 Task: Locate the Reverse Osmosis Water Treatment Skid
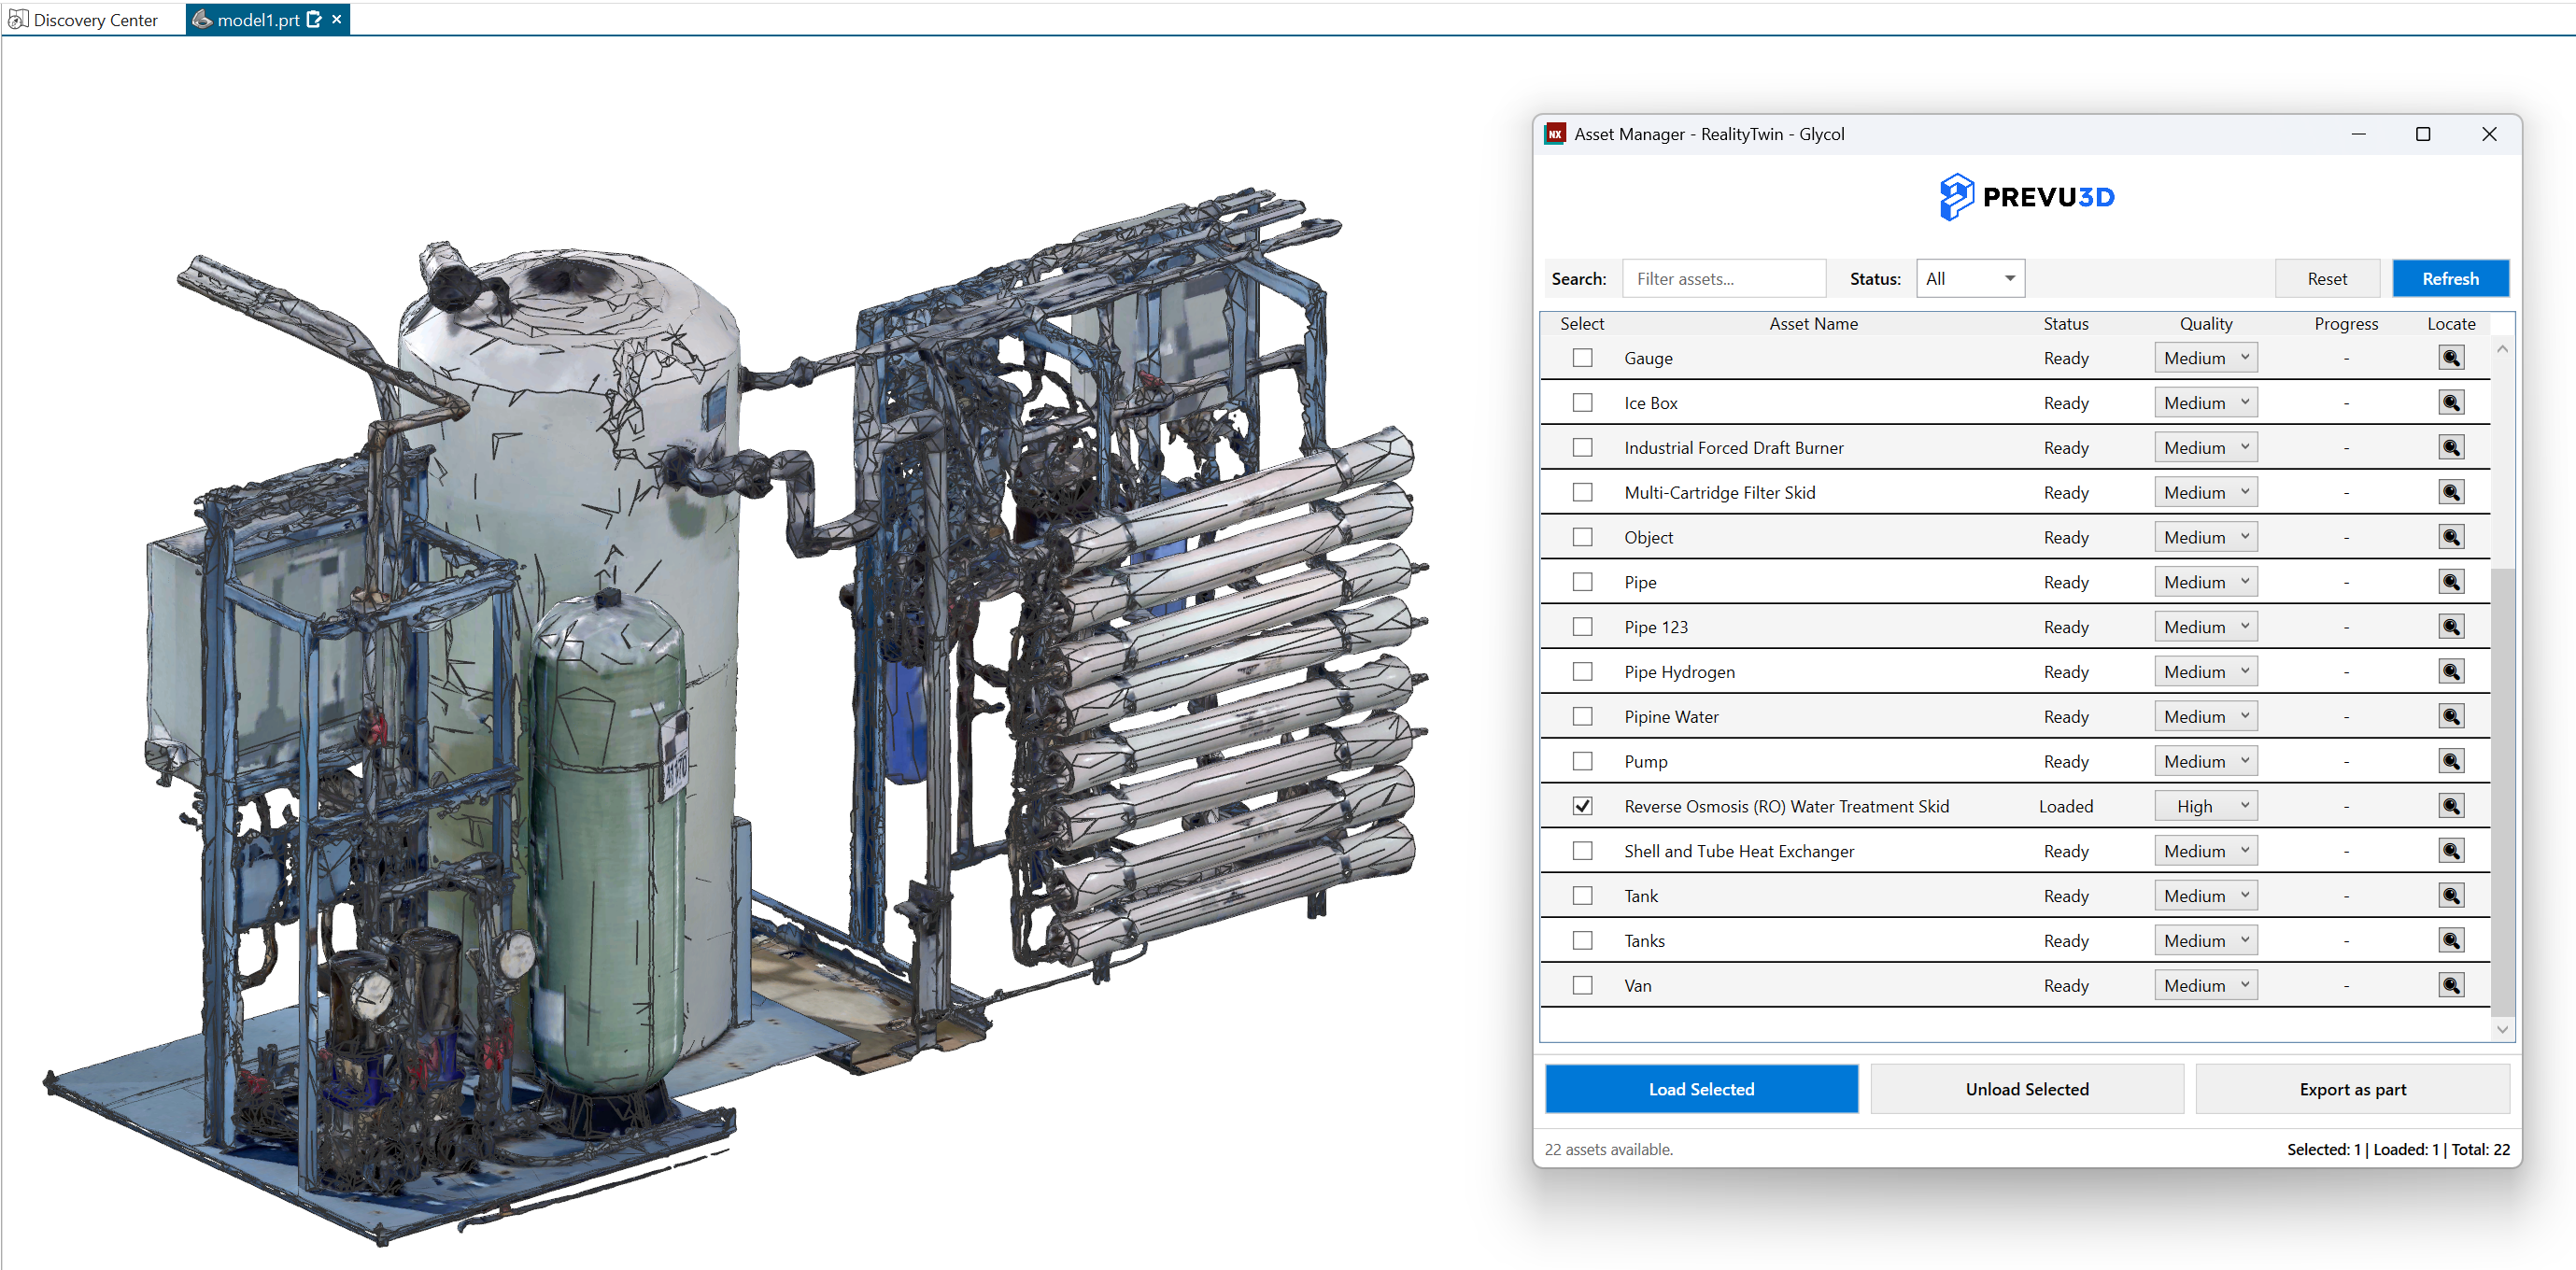(x=2450, y=806)
